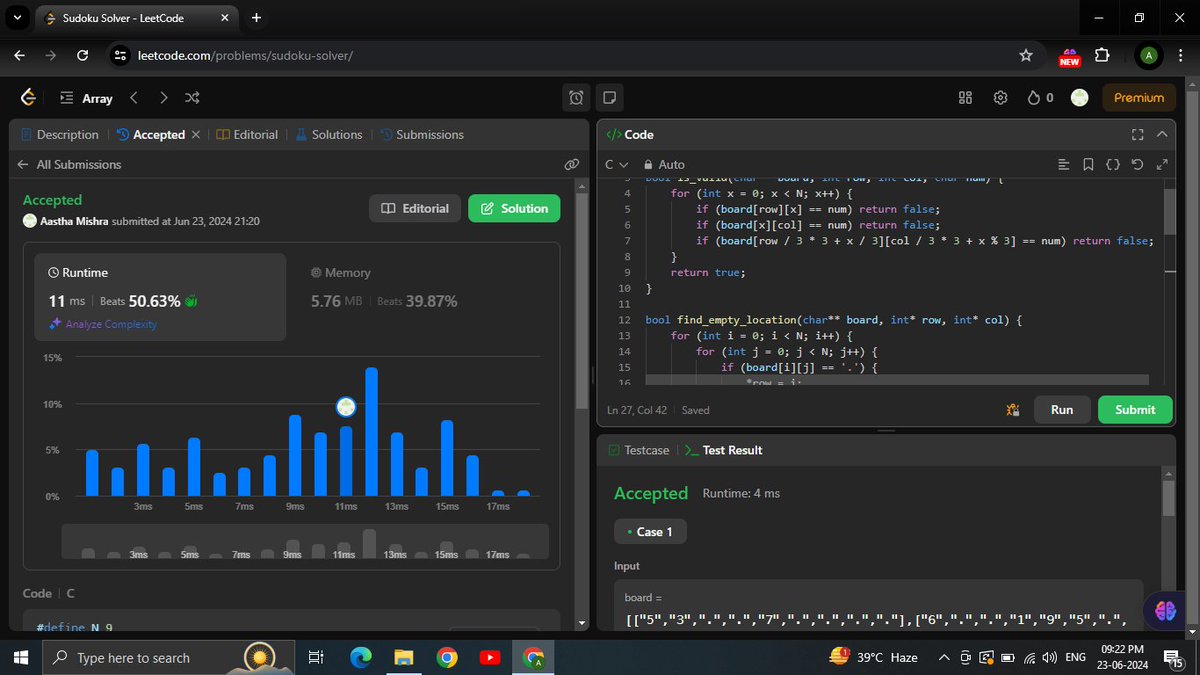Open Microsoft Edge from taskbar
This screenshot has width=1200, height=675.
(360, 657)
